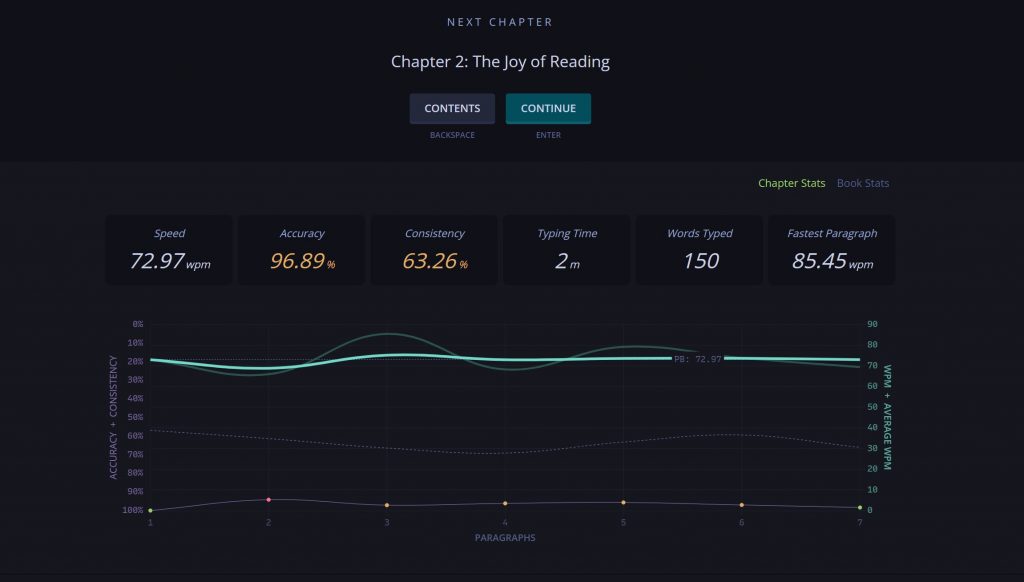The width and height of the screenshot is (1024, 582).
Task: Click the PARAGRAPHS axis label
Action: point(505,538)
